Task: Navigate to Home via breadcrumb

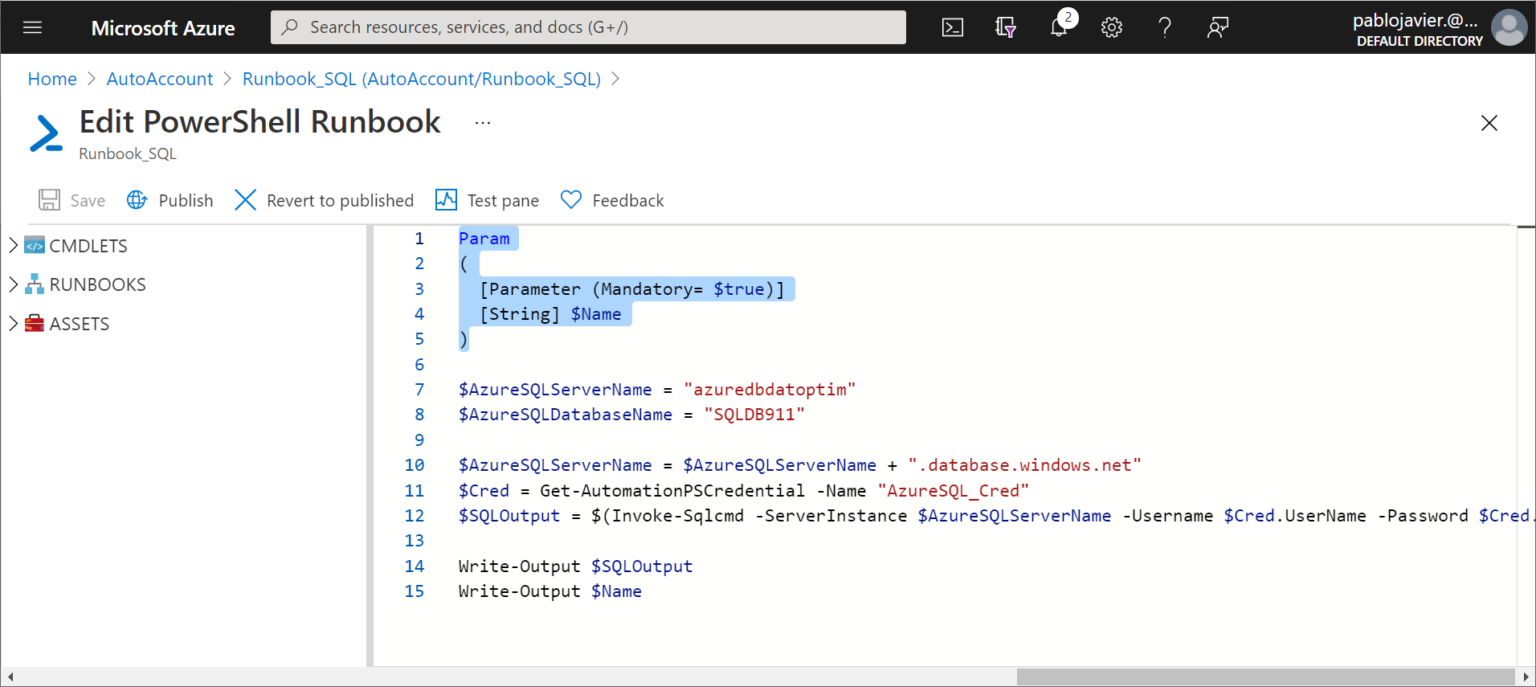Action: (52, 78)
